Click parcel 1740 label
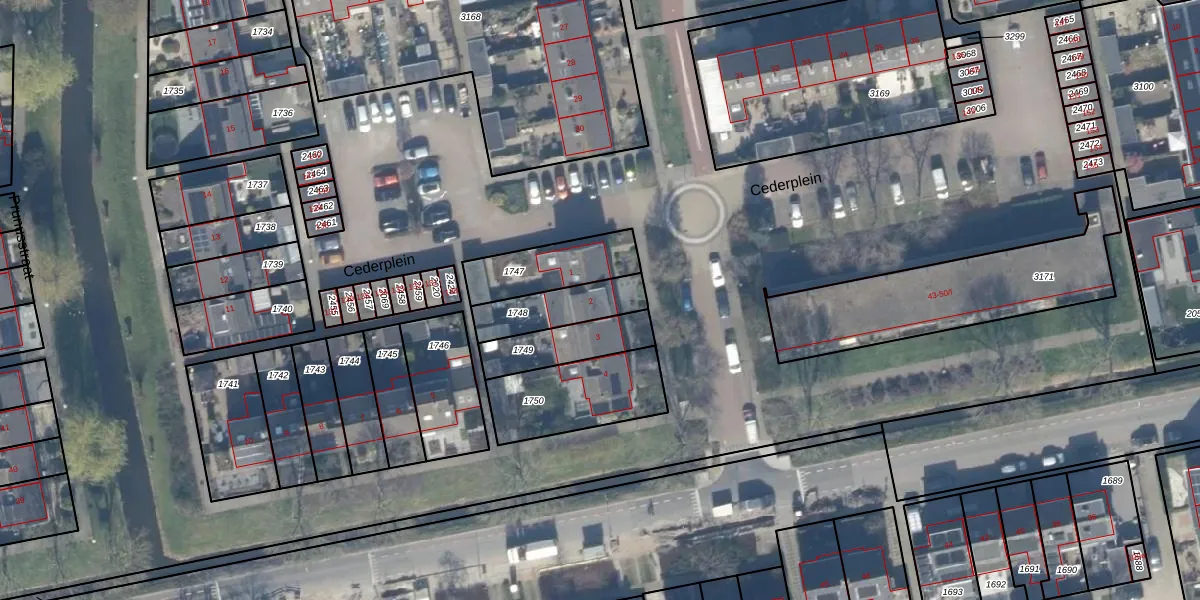This screenshot has width=1200, height=600. pos(282,309)
